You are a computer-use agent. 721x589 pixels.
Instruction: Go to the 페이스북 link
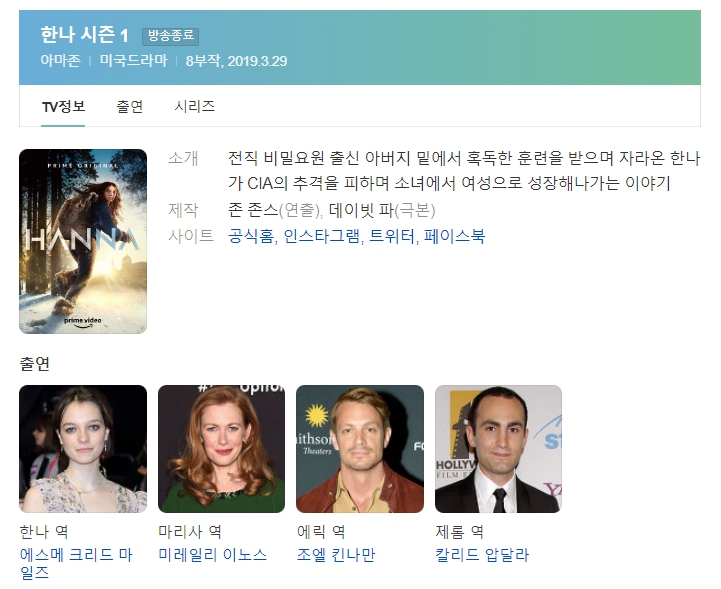(x=454, y=236)
